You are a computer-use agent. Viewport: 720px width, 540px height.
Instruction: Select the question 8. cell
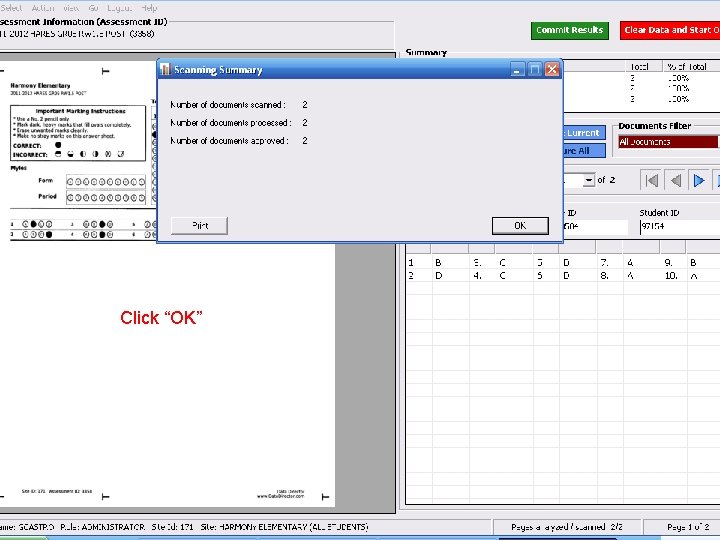[610, 276]
